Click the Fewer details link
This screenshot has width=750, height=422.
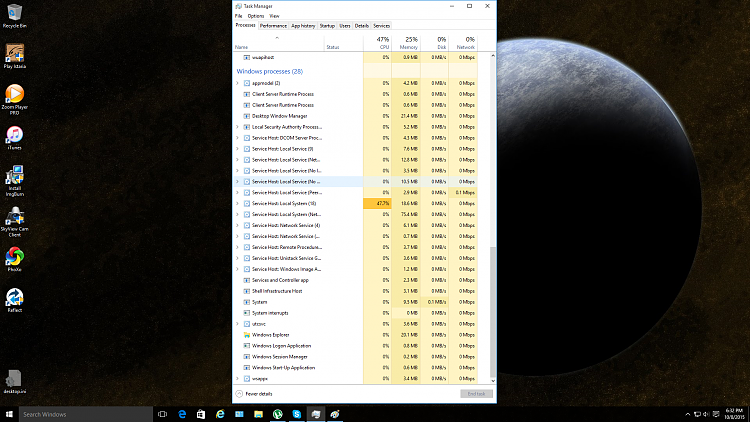pyautogui.click(x=259, y=394)
